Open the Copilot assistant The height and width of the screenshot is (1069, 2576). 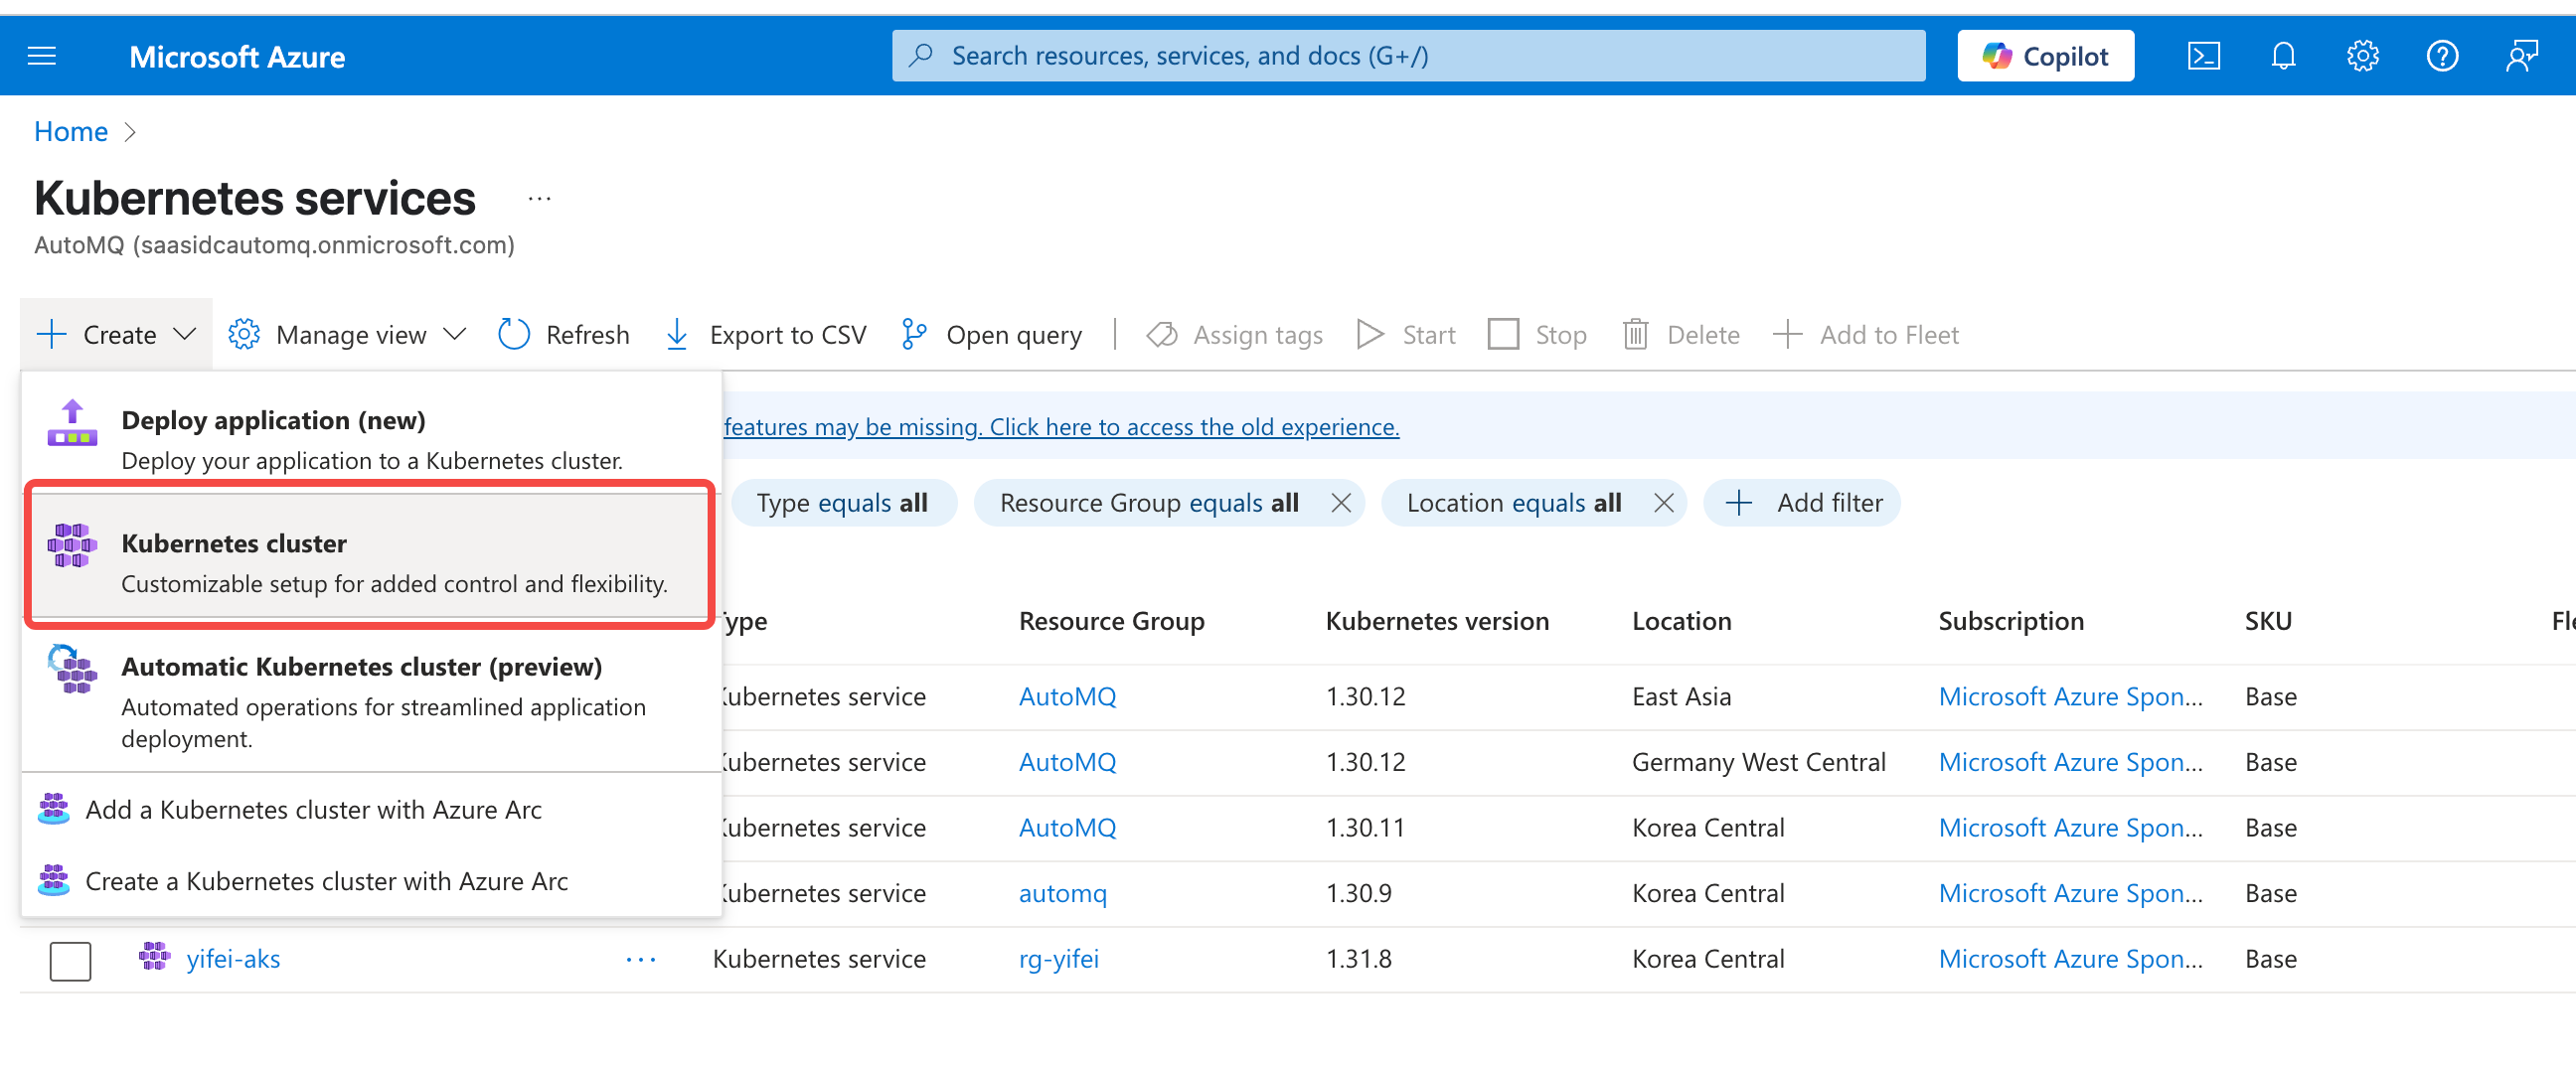pos(2045,56)
